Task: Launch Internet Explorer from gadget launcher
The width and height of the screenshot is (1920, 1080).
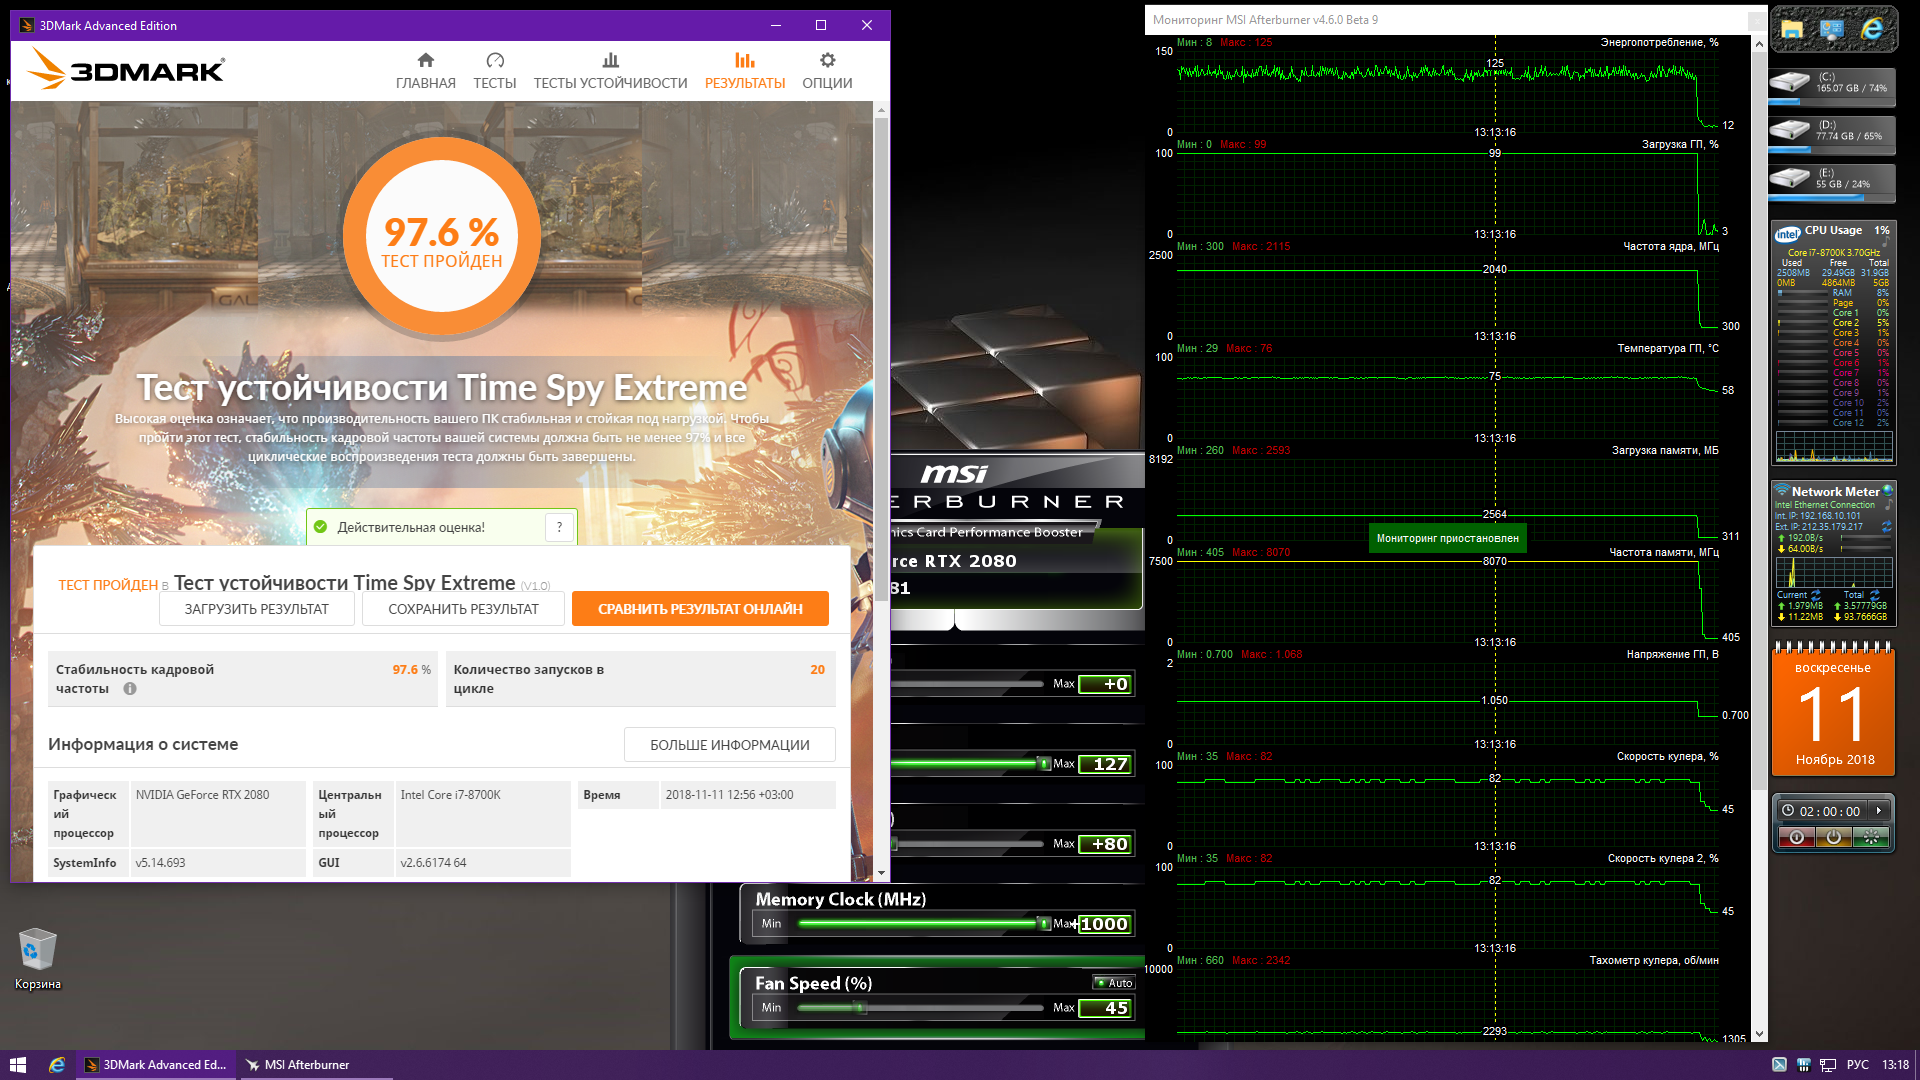Action: [1872, 30]
